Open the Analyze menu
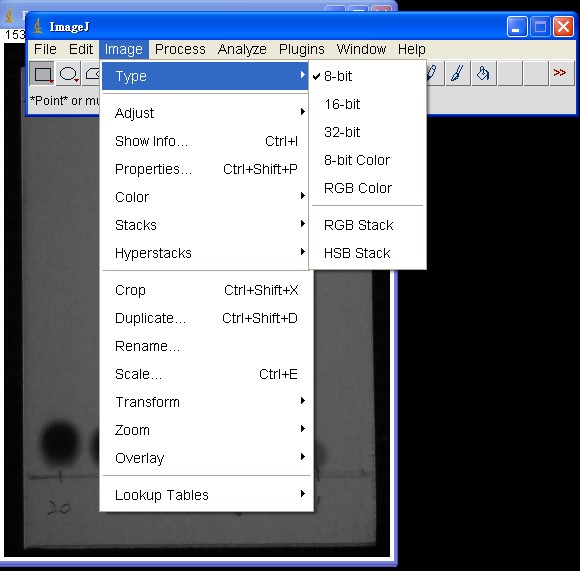This screenshot has width=580, height=571. (242, 49)
